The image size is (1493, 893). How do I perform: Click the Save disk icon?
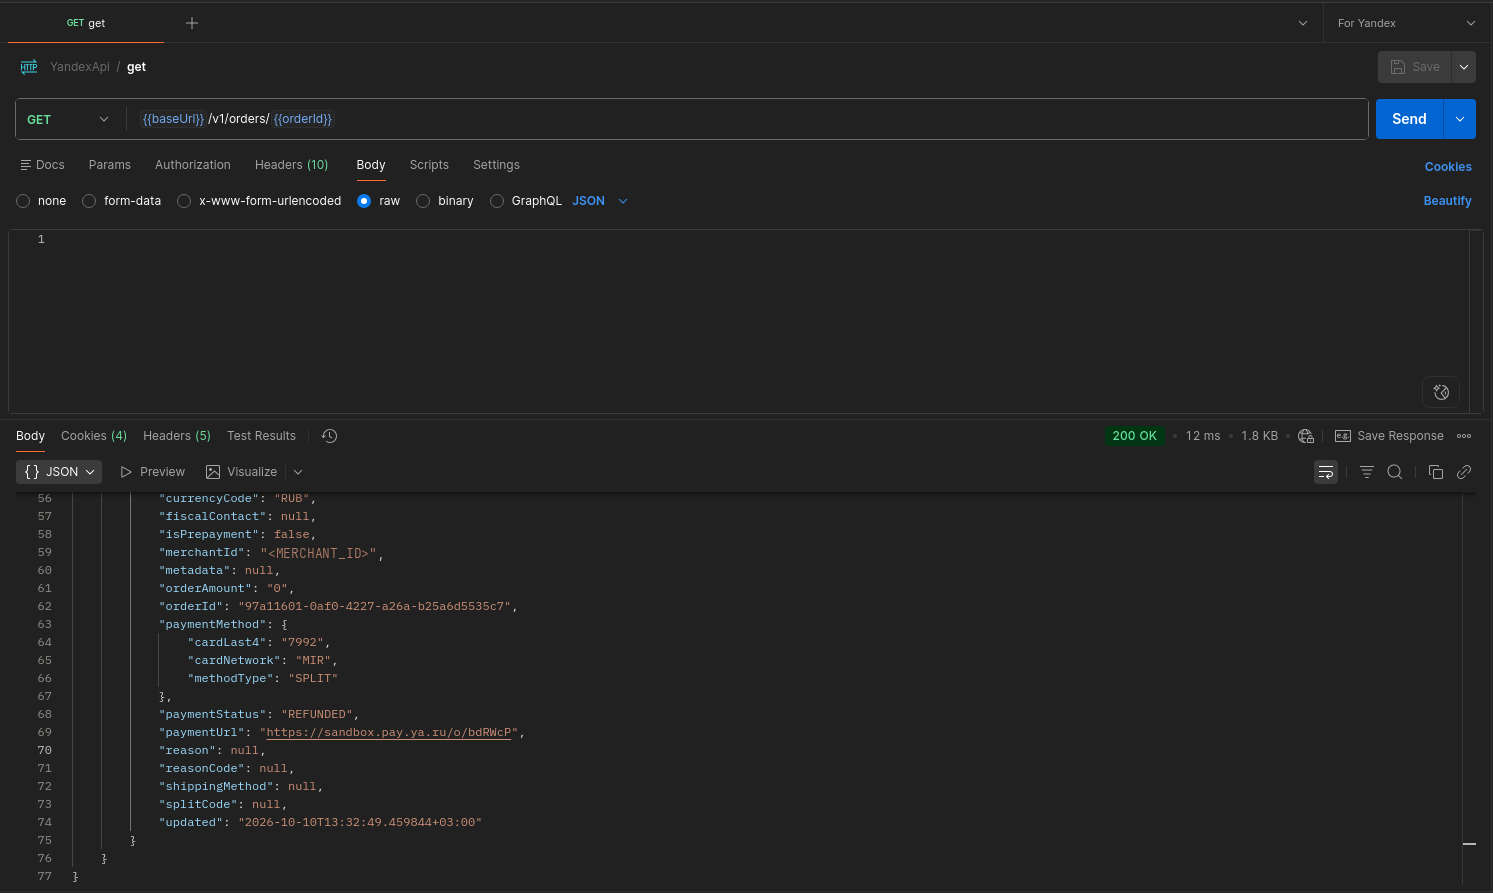[x=1398, y=67]
